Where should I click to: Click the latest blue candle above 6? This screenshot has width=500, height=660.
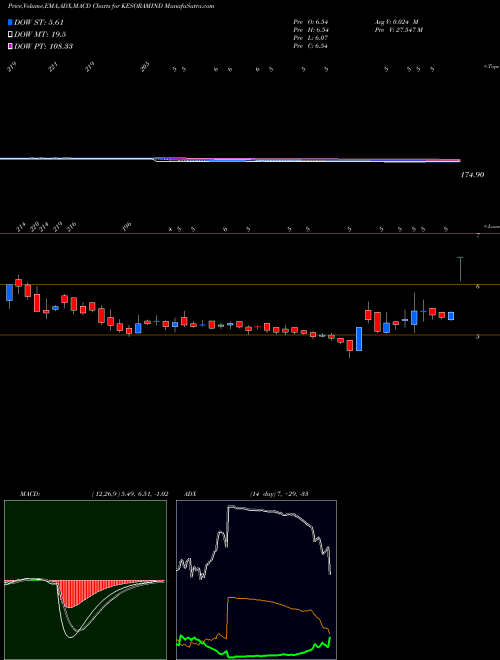pyautogui.click(x=460, y=269)
